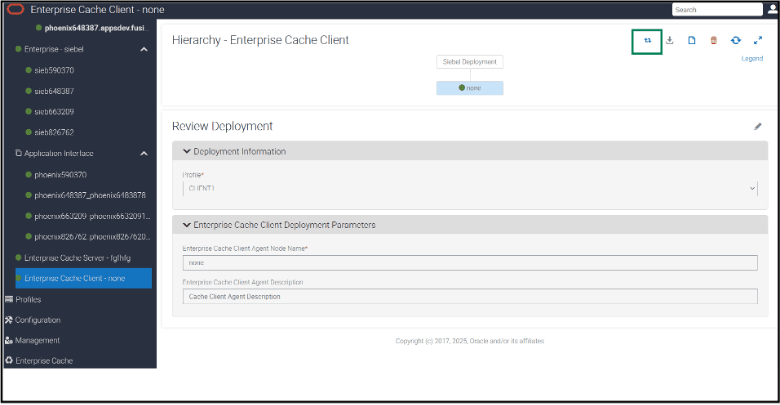This screenshot has height=405, width=780.
Task: Select phoenix590370 in the sidebar
Action: tap(60, 175)
